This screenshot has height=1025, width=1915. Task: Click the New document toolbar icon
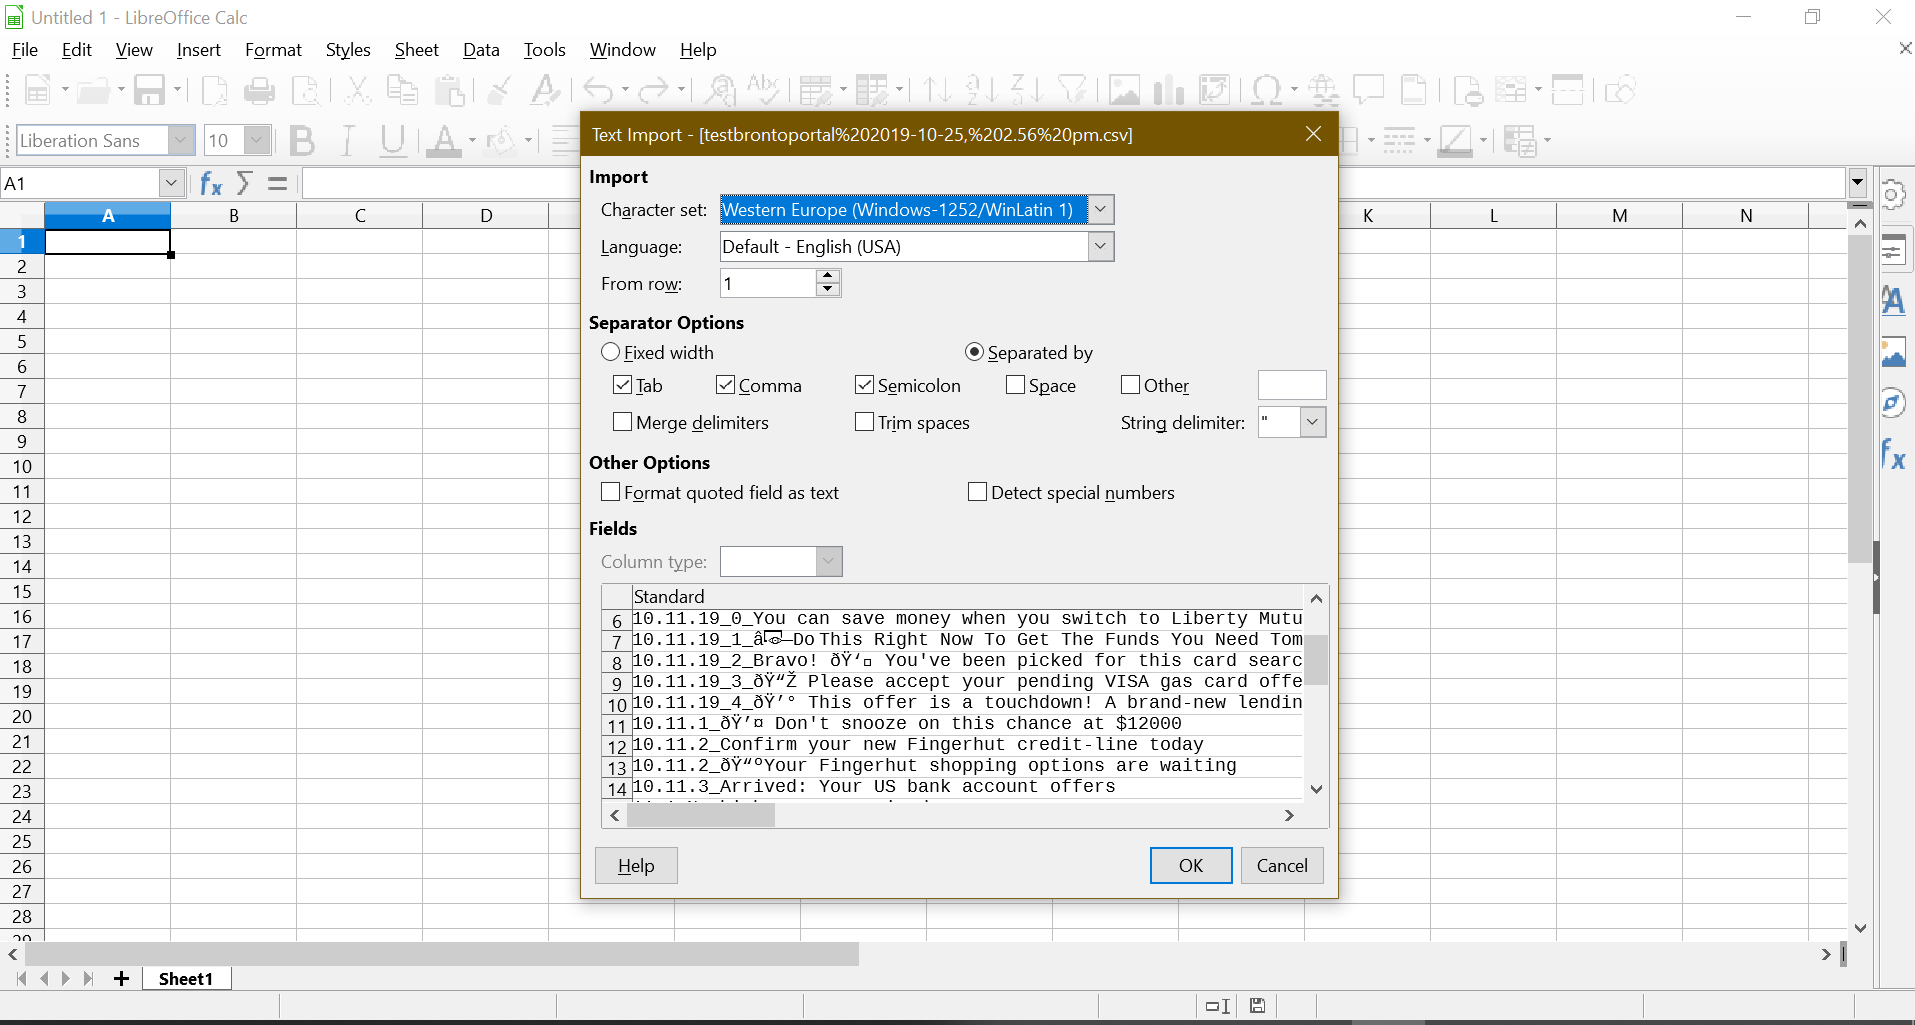[37, 91]
